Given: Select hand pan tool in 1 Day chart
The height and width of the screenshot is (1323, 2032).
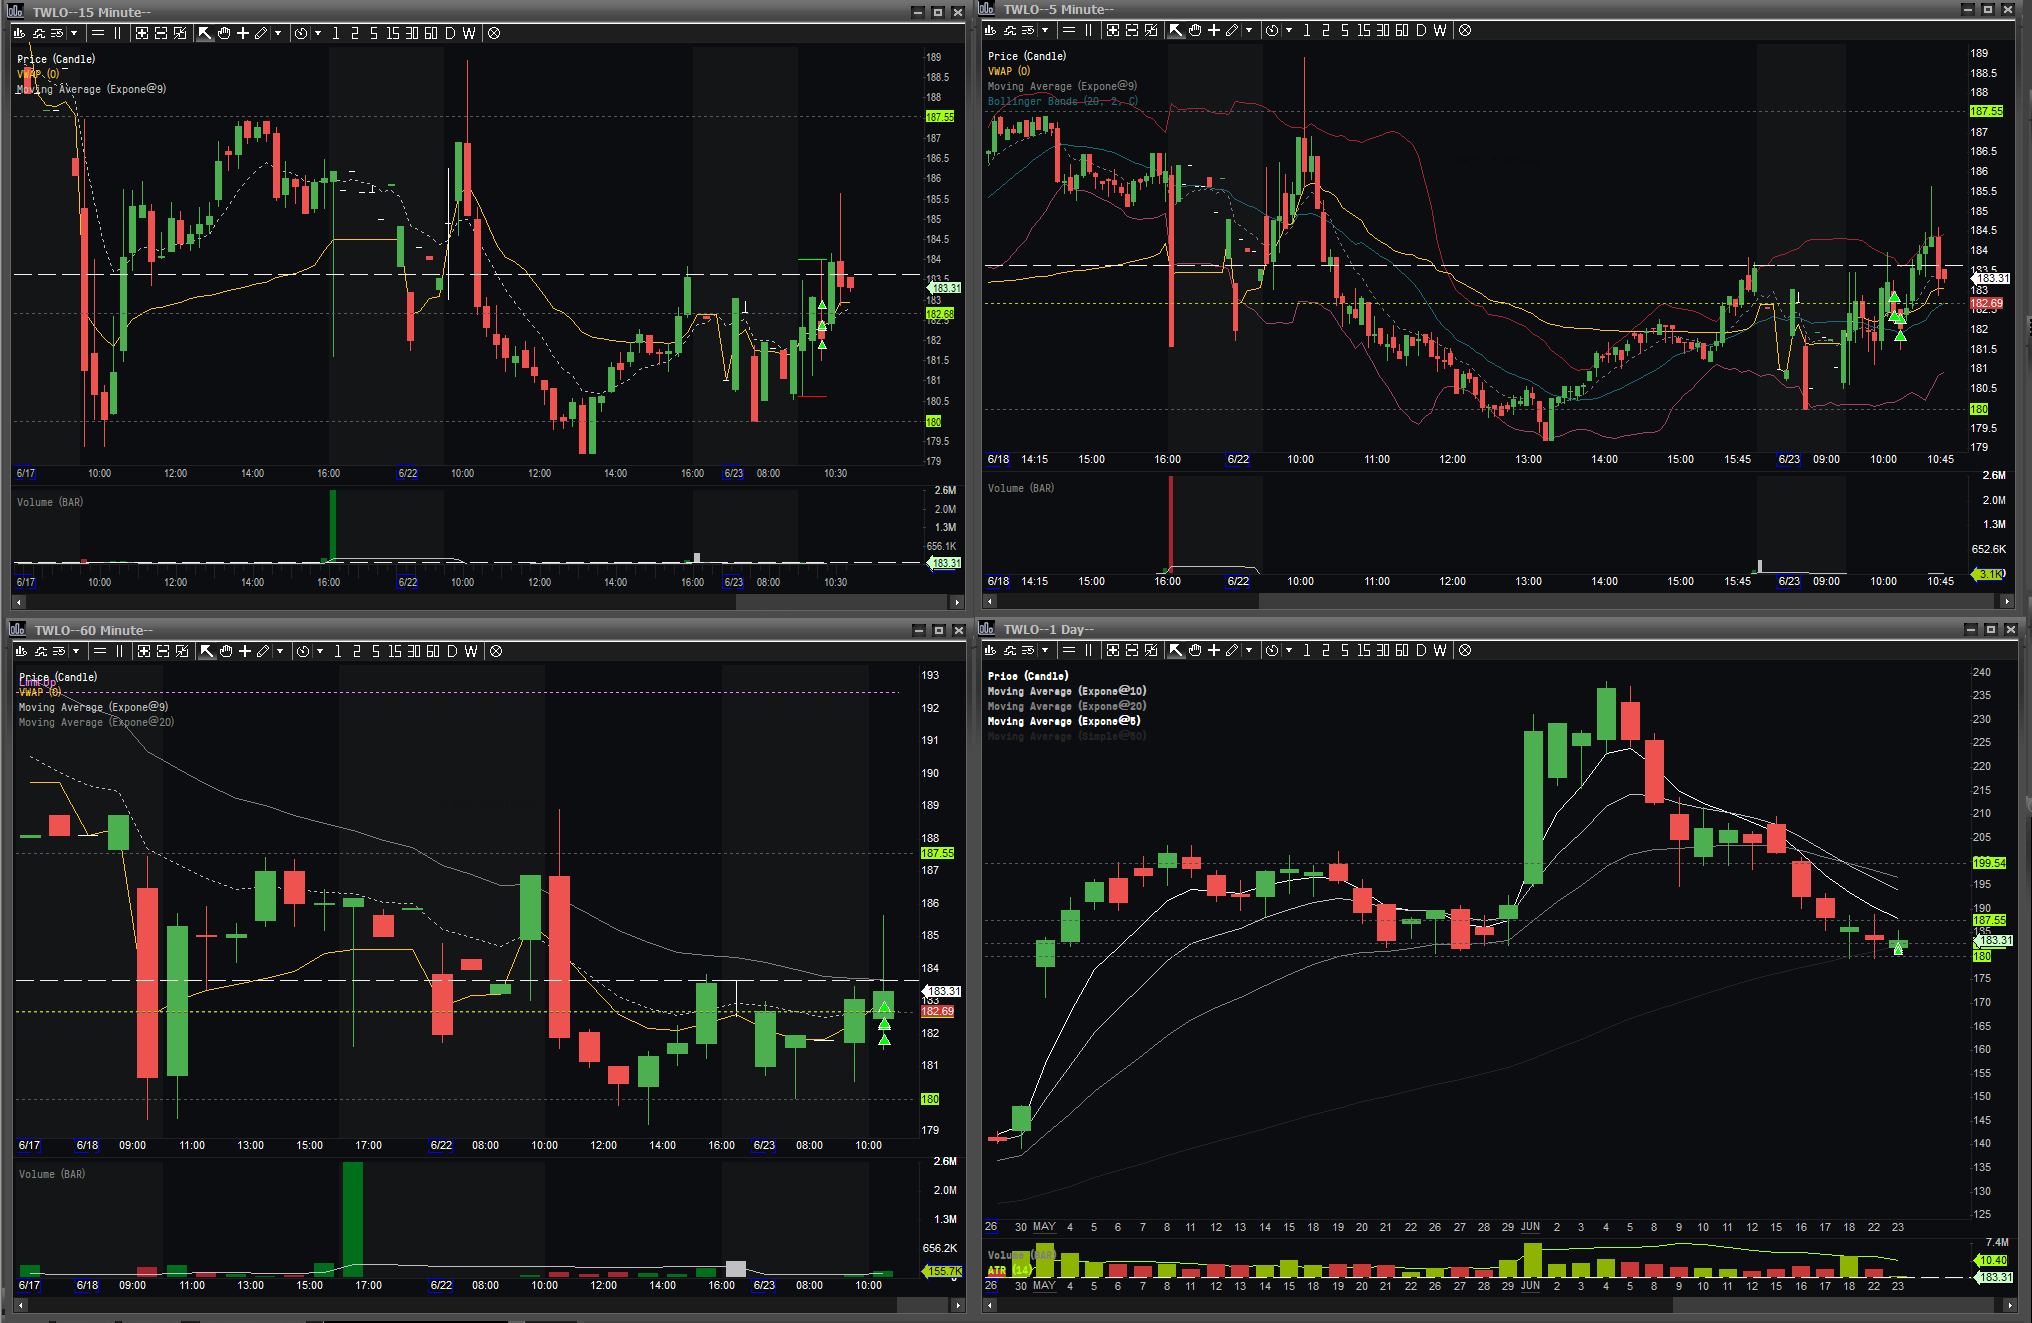Looking at the screenshot, I should pyautogui.click(x=1195, y=650).
